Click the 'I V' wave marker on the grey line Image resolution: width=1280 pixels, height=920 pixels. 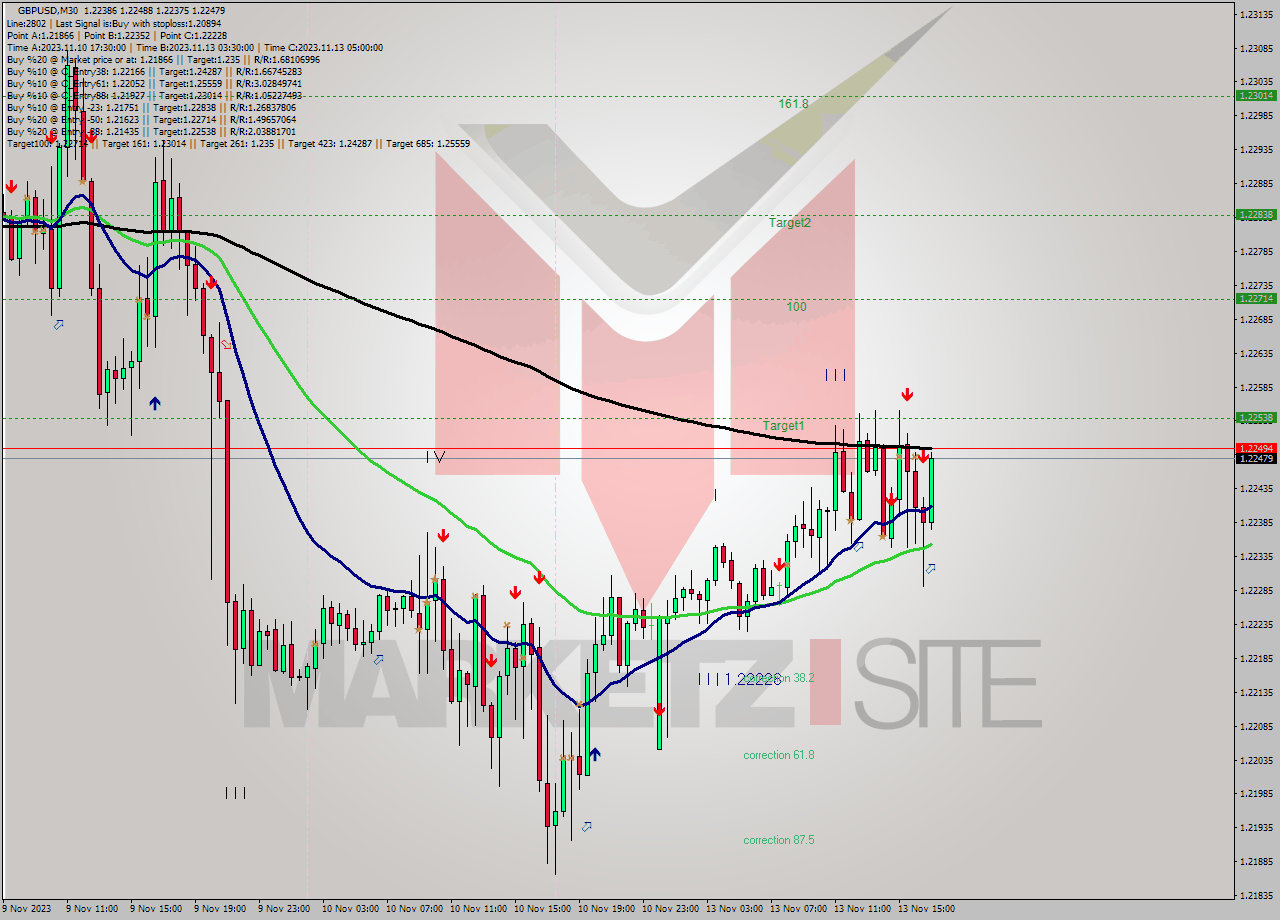[435, 457]
